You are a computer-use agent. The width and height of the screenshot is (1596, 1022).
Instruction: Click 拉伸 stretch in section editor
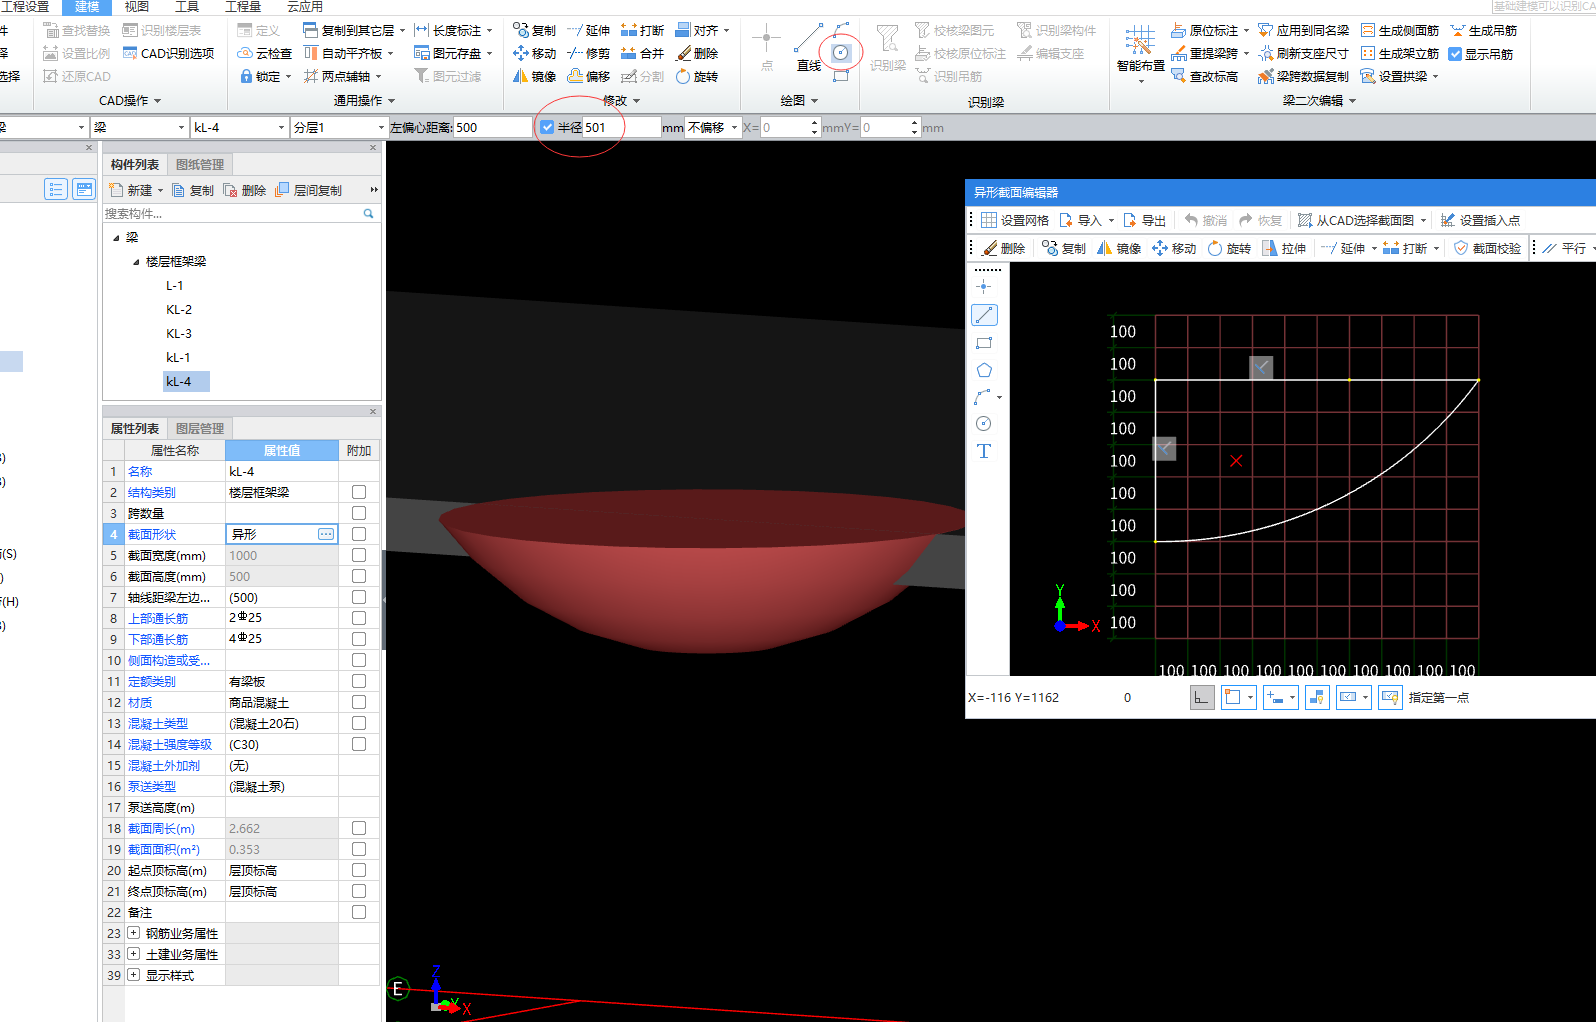pos(1284,248)
